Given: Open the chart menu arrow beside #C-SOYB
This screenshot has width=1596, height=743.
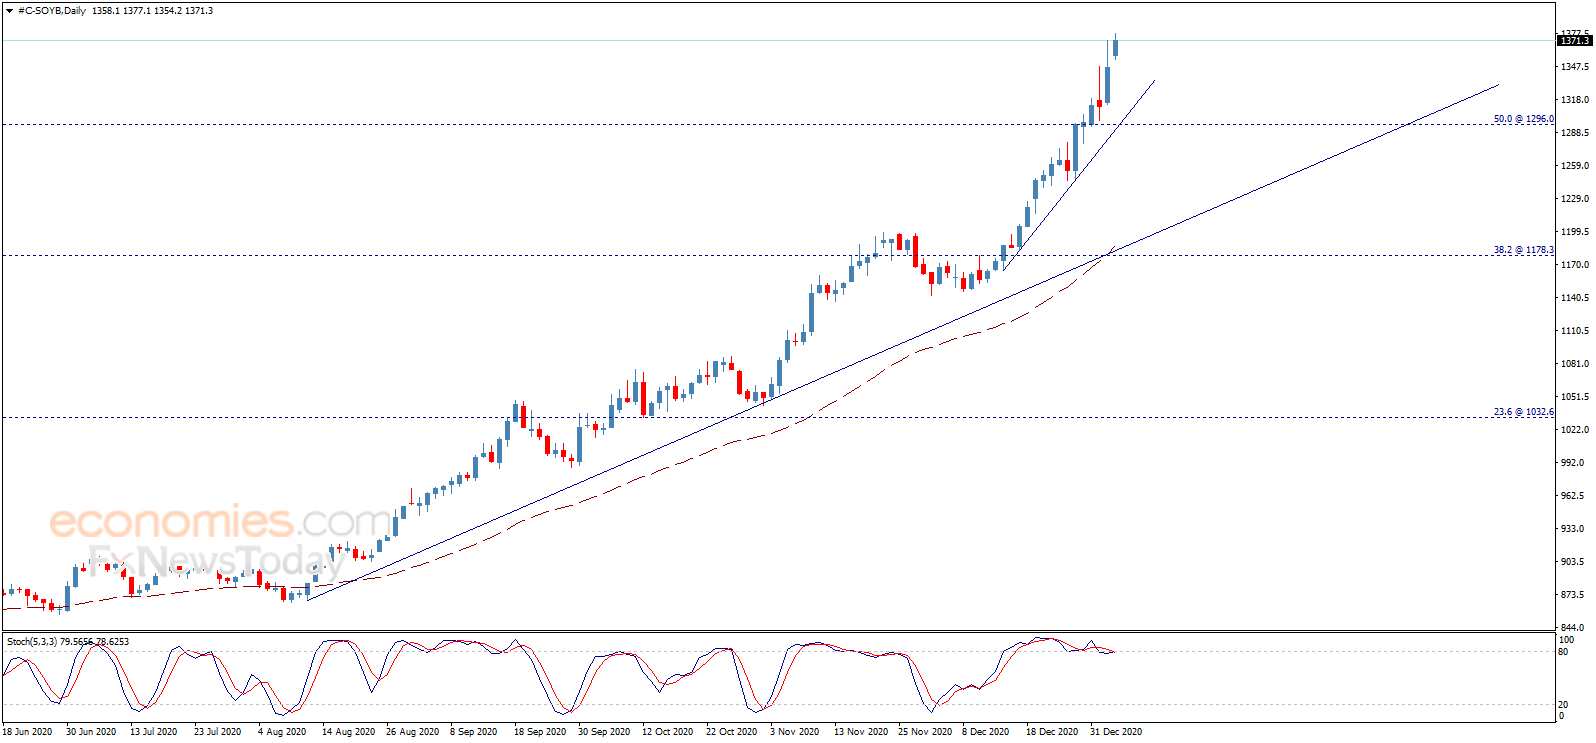Looking at the screenshot, I should pyautogui.click(x=9, y=11).
